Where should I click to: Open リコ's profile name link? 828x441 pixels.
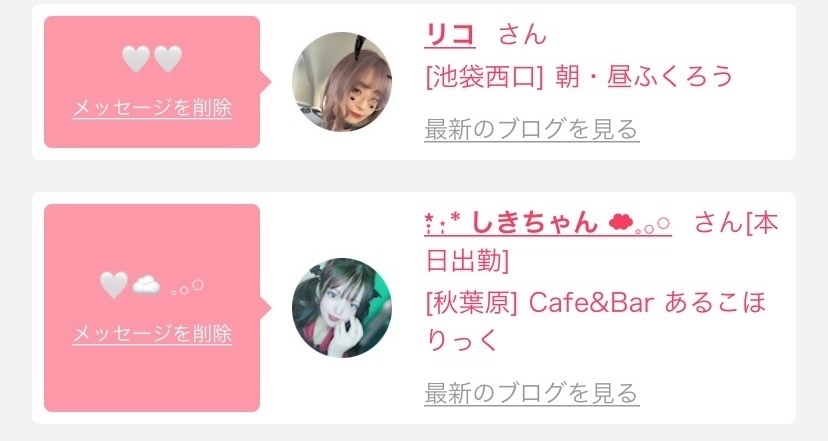pyautogui.click(x=450, y=35)
